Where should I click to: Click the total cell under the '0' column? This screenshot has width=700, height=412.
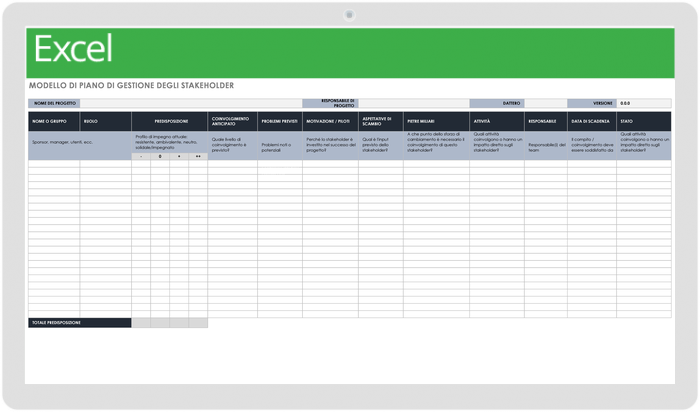(x=160, y=323)
